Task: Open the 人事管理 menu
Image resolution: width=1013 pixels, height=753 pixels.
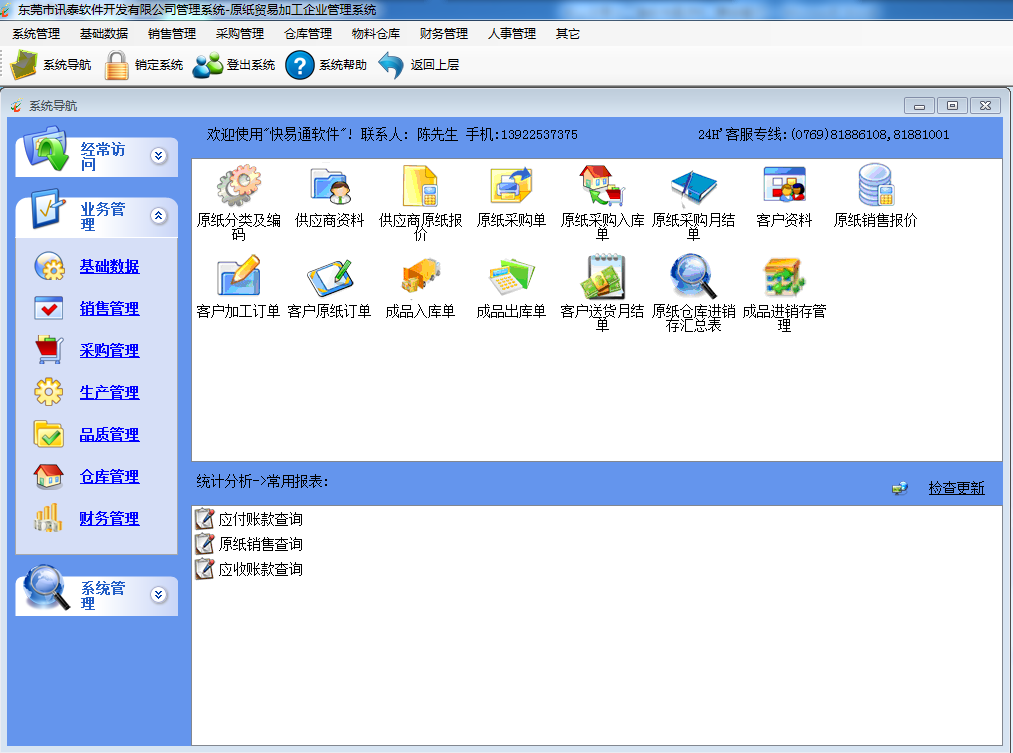Action: [x=511, y=33]
